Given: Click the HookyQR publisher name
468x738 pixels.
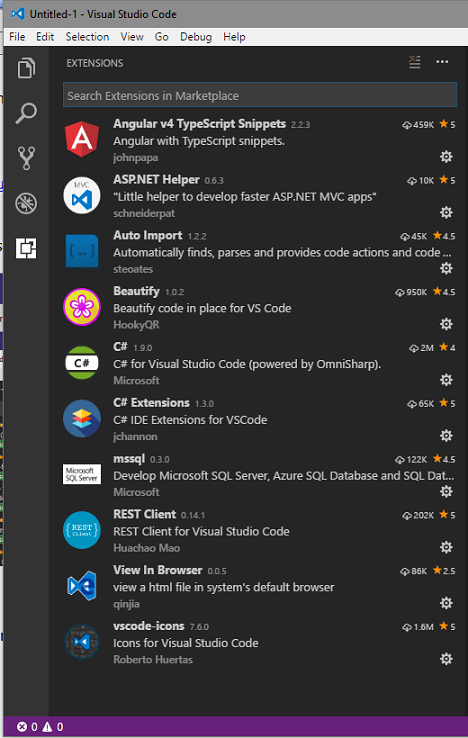Looking at the screenshot, I should coord(136,325).
